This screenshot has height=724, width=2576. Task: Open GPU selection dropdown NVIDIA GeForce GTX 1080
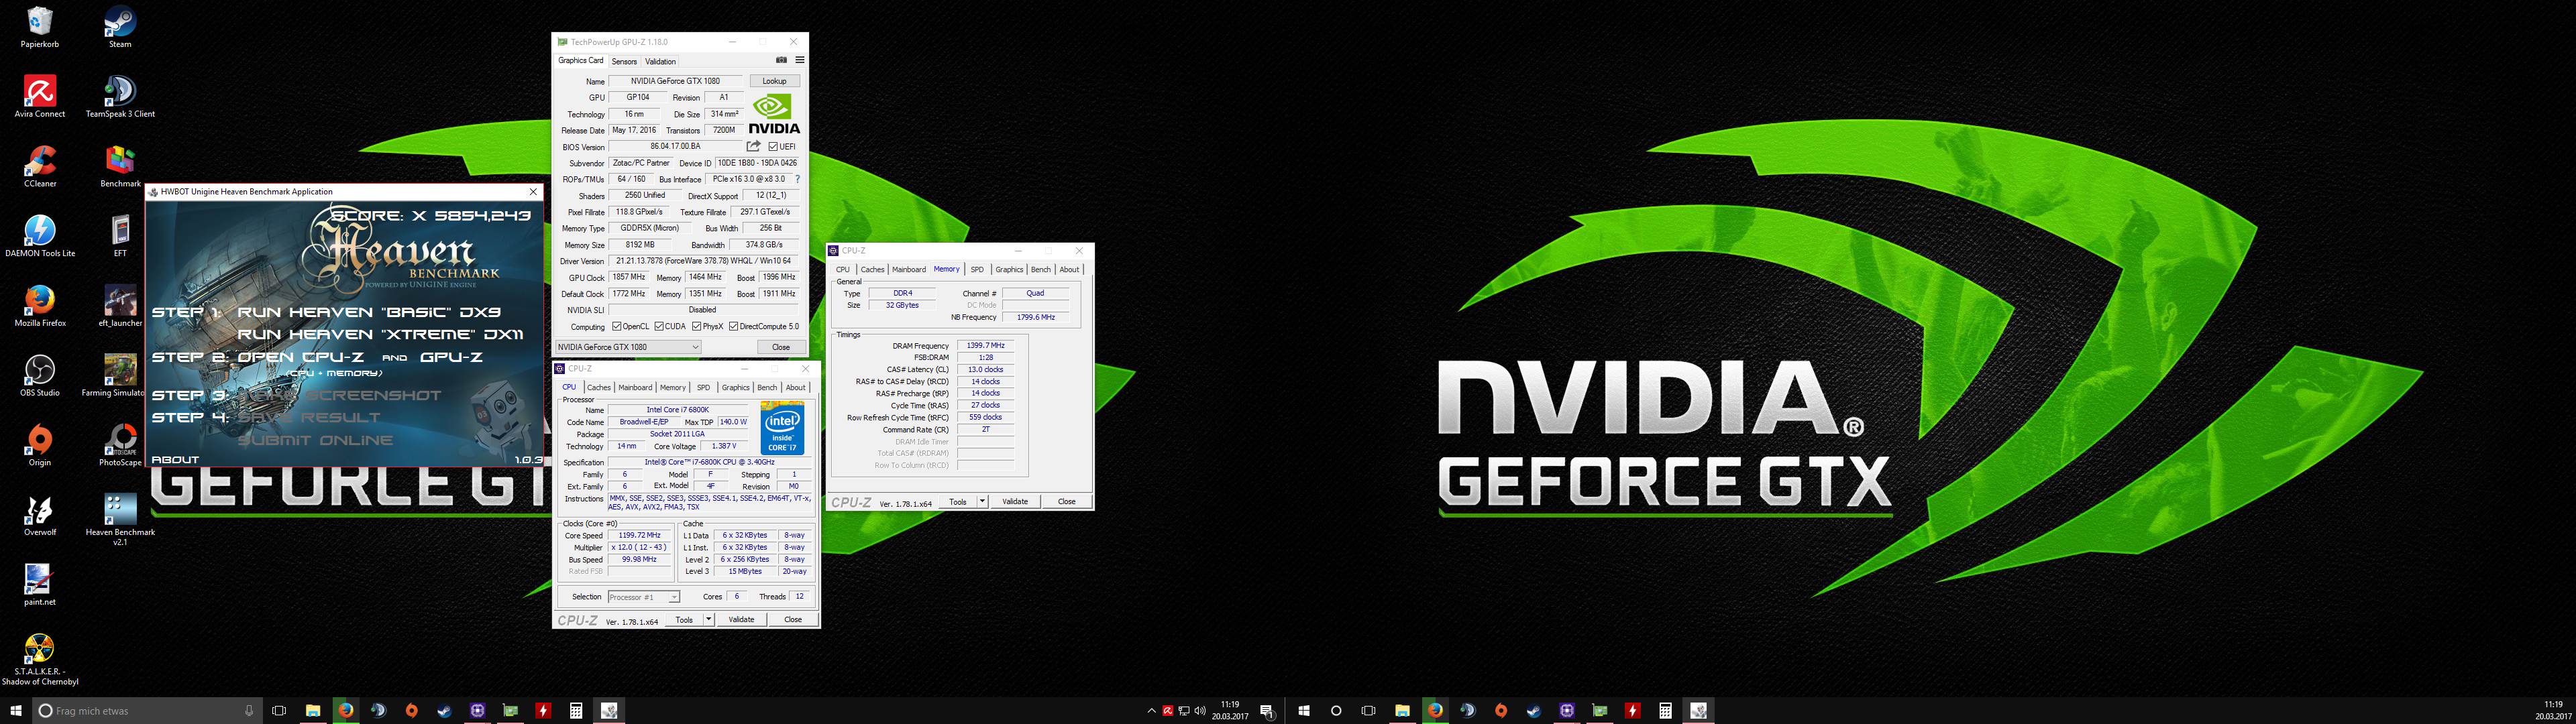628,347
